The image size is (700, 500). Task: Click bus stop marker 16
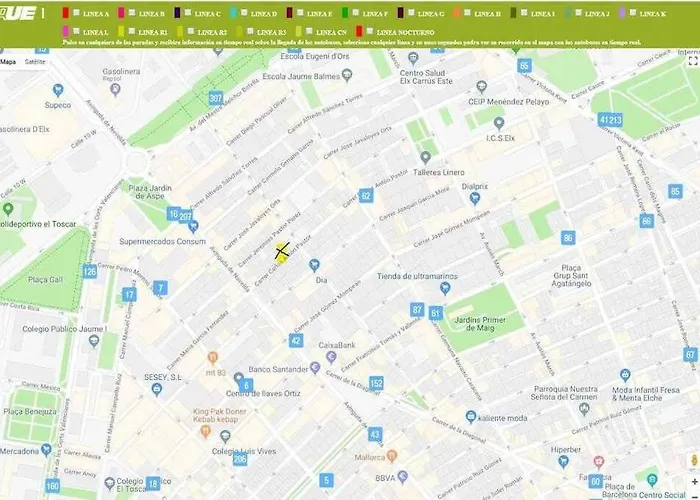[174, 214]
